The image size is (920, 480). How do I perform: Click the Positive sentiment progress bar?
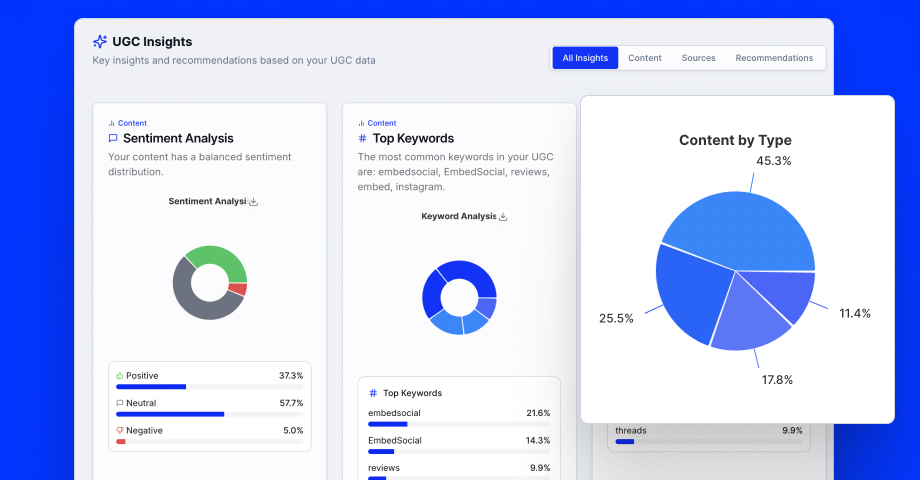[209, 386]
